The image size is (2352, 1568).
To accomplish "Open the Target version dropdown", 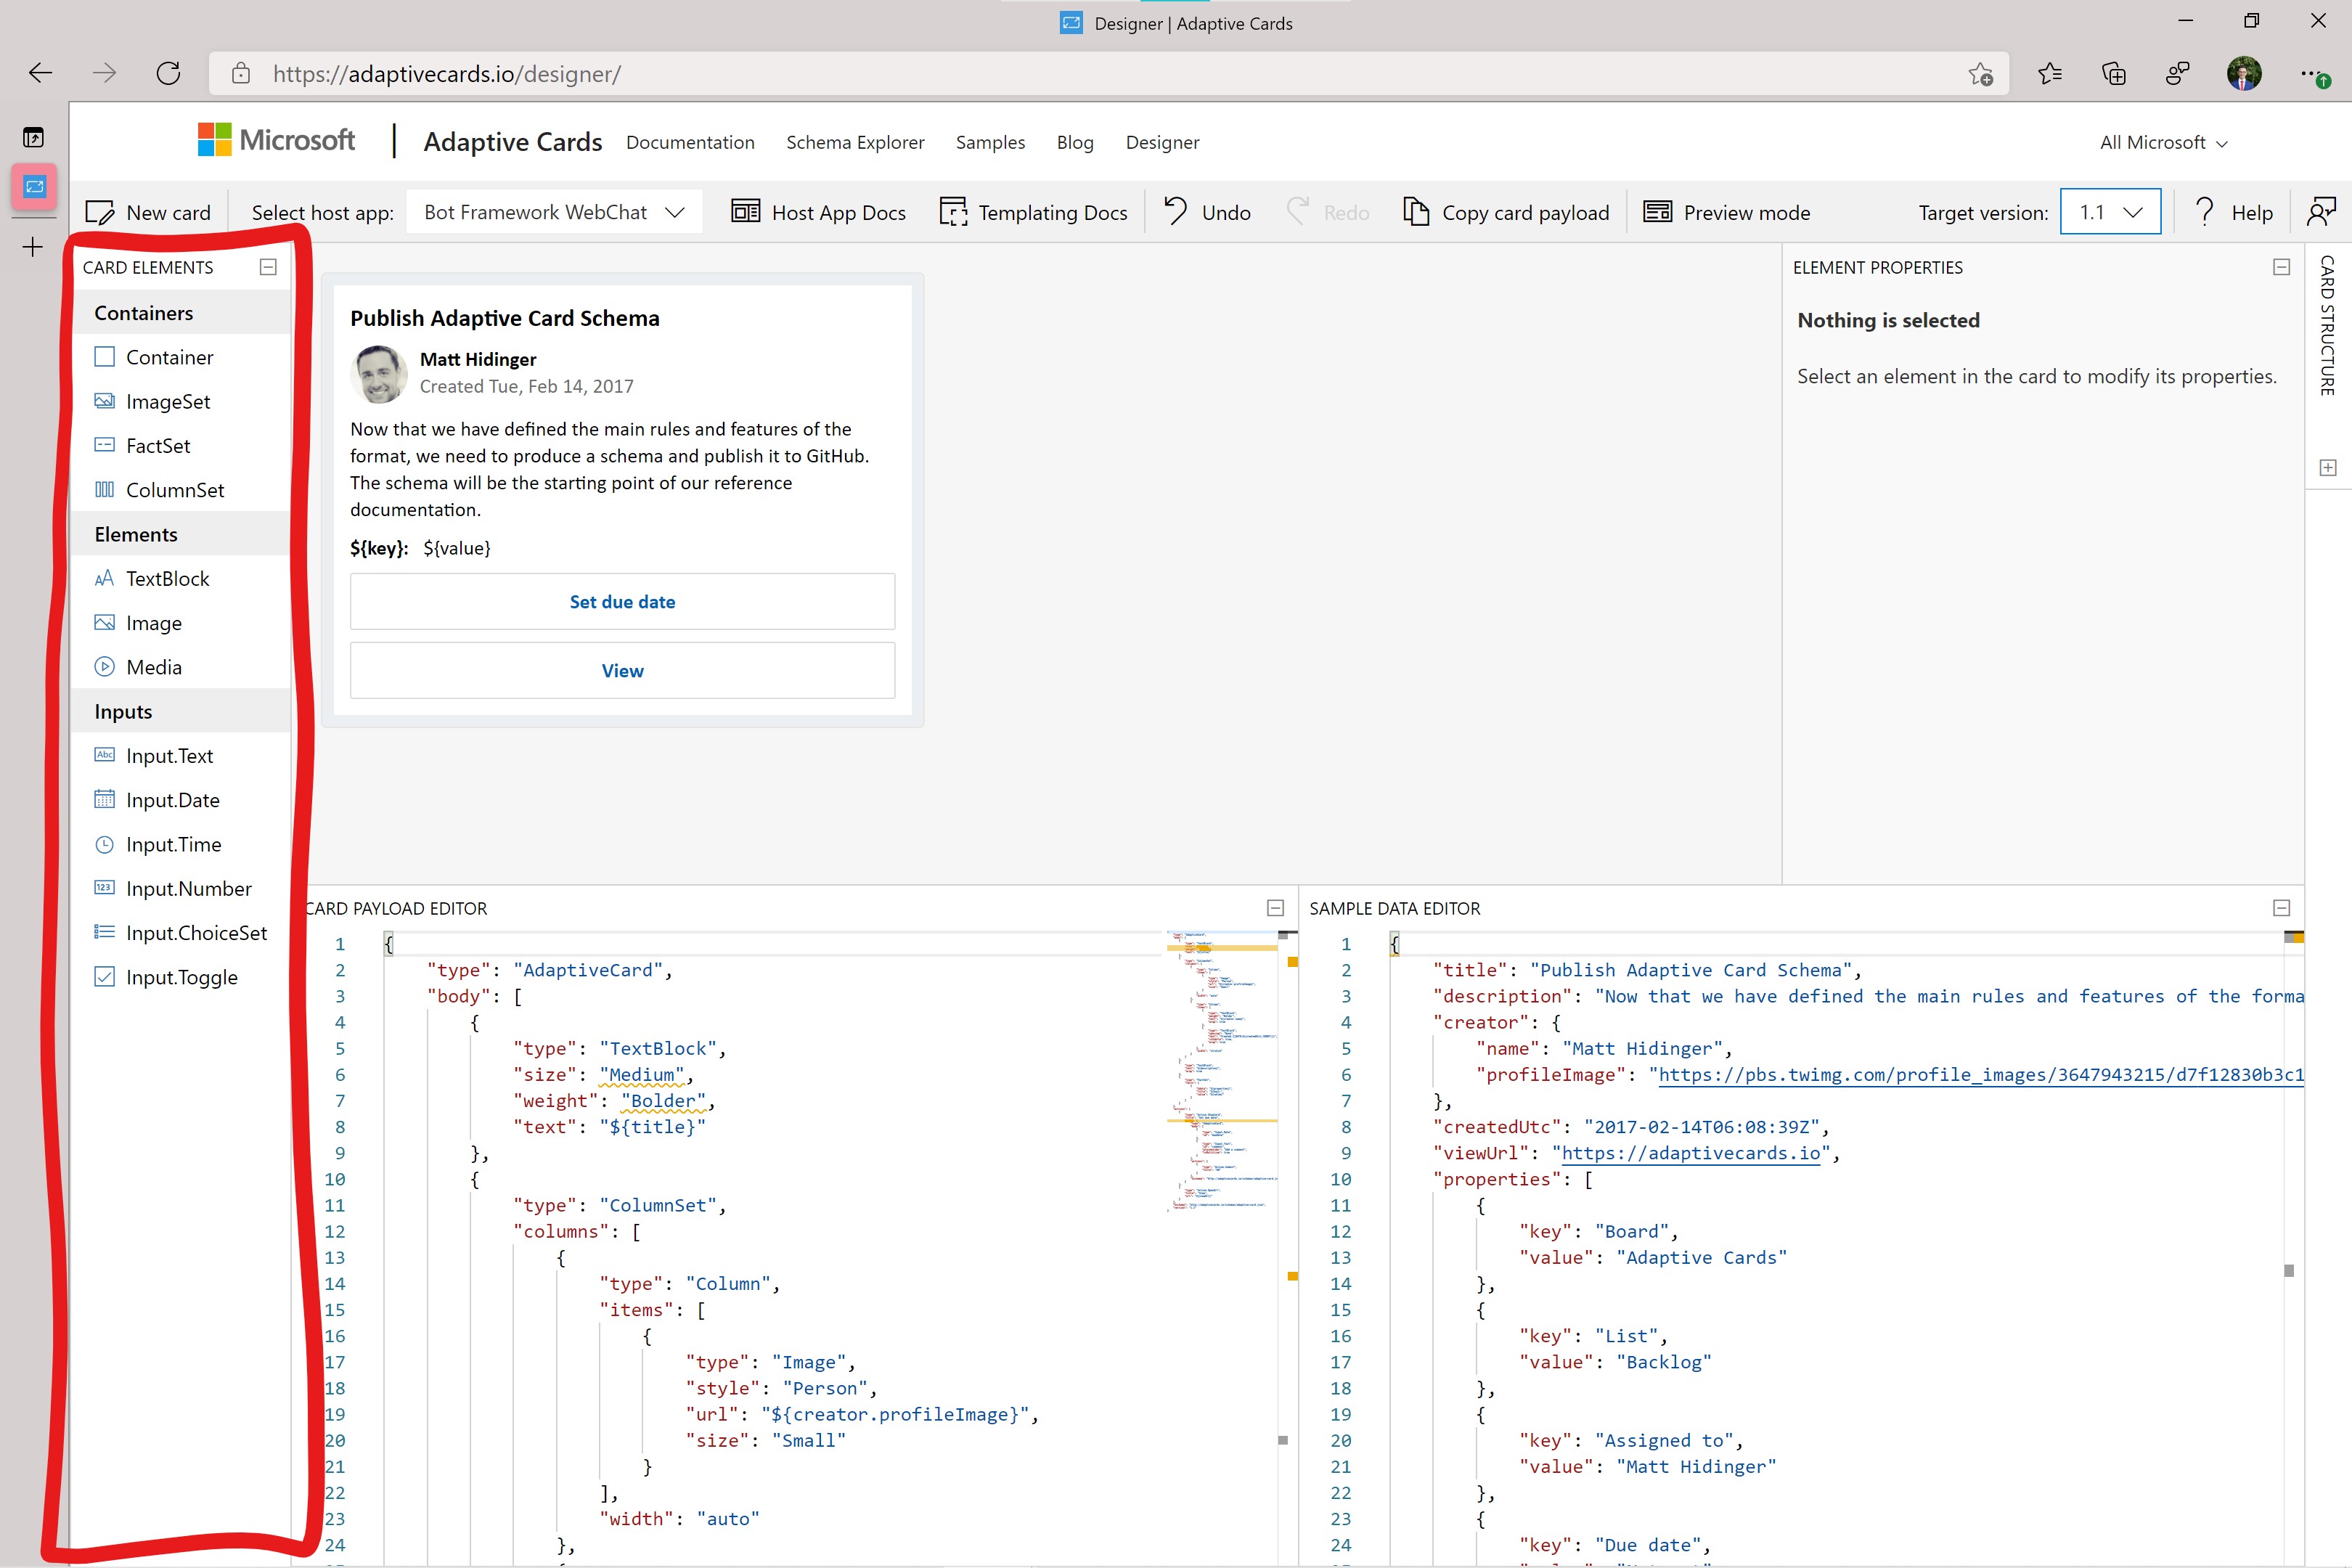I will pos(2110,212).
